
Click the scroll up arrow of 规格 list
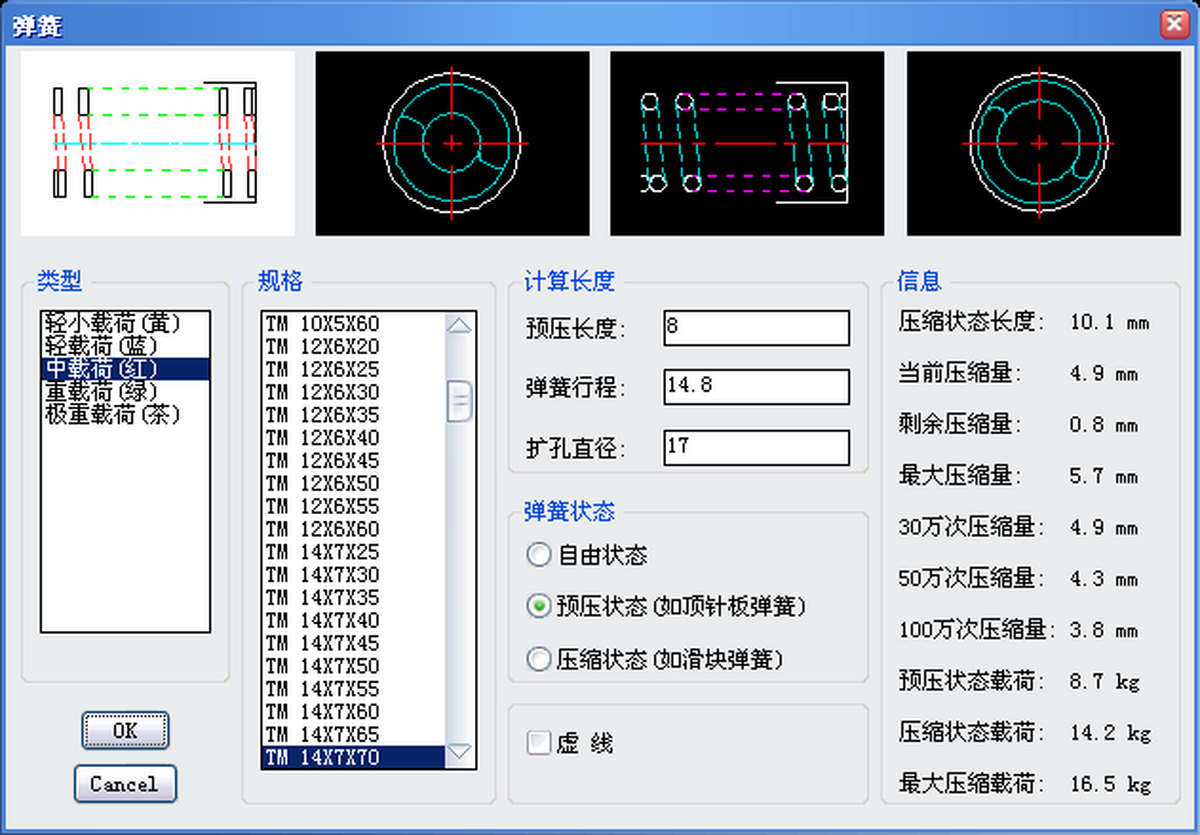click(459, 325)
